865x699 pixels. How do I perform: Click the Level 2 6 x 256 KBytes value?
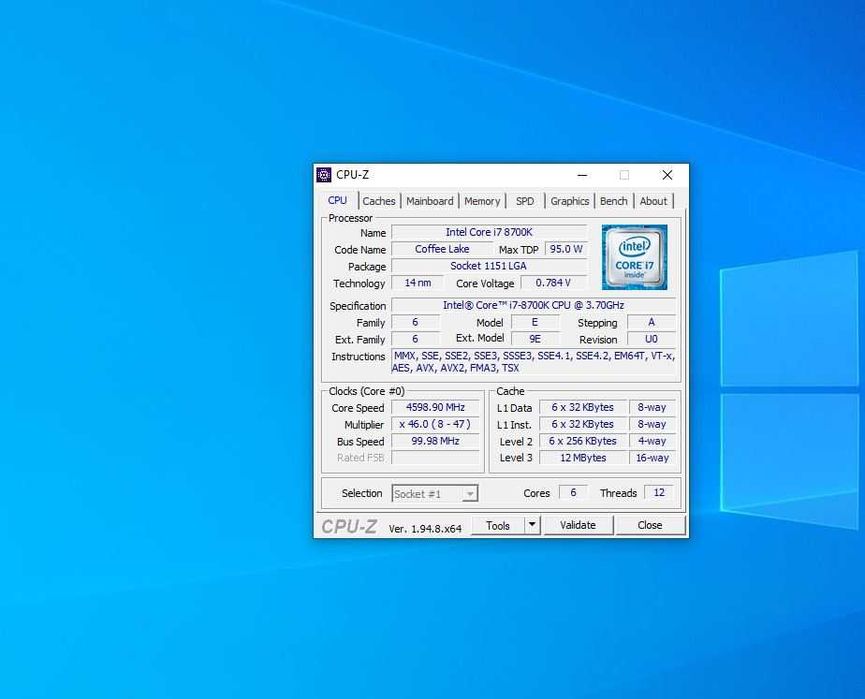tap(583, 441)
